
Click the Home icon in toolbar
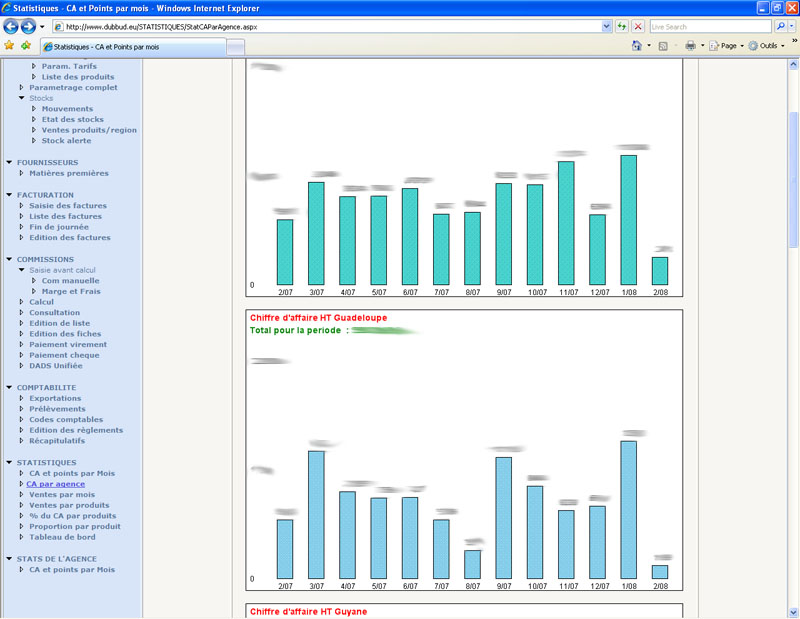click(x=636, y=46)
